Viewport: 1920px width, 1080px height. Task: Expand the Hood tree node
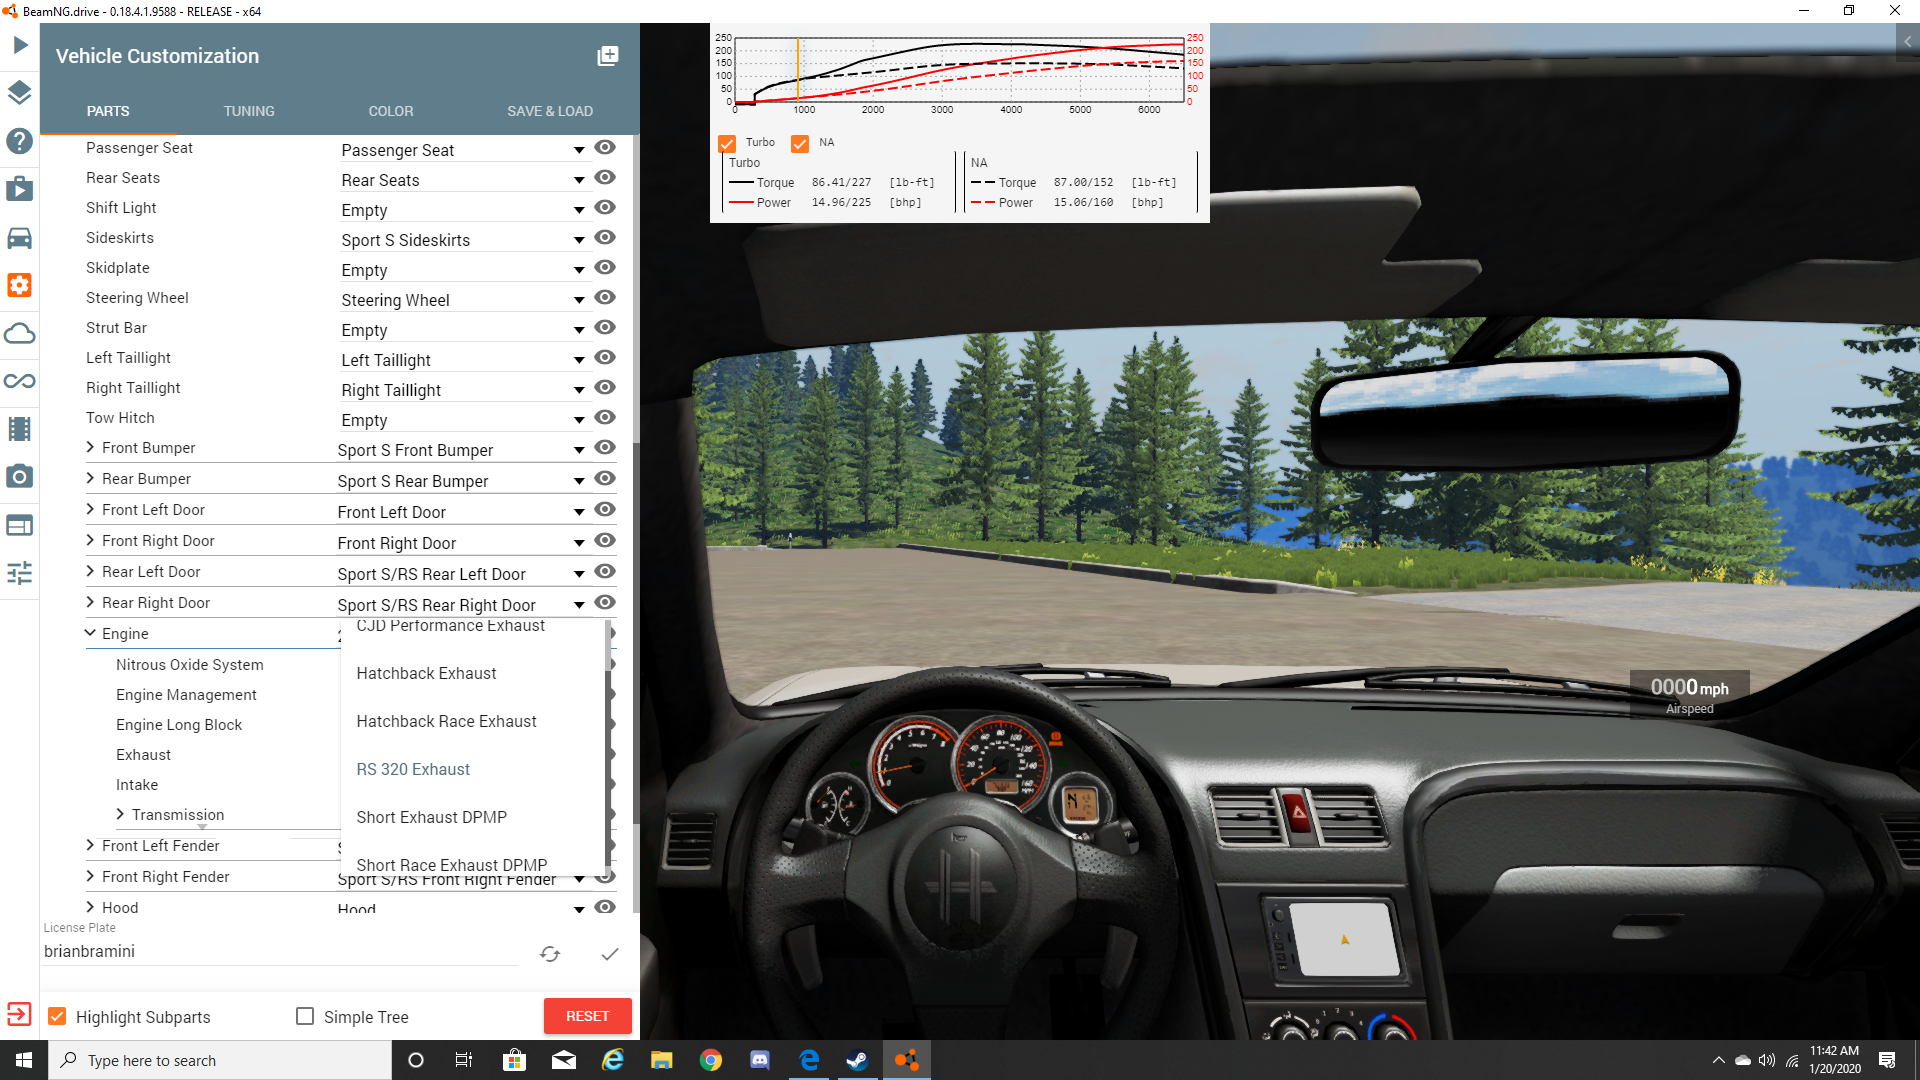[x=91, y=908]
